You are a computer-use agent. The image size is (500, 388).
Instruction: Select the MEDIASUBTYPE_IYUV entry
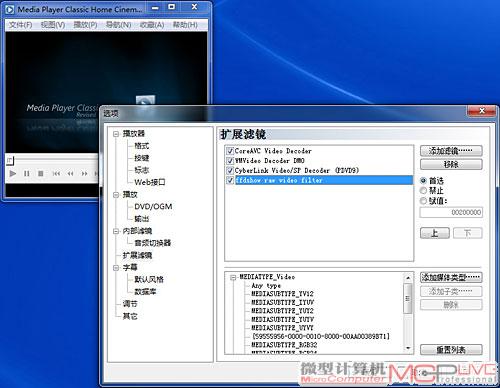click(x=282, y=303)
